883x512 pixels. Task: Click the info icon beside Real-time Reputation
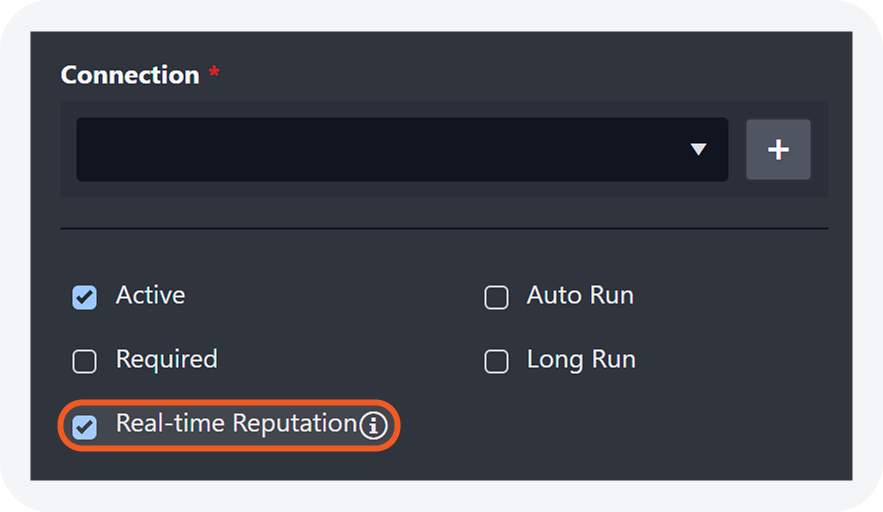[373, 426]
